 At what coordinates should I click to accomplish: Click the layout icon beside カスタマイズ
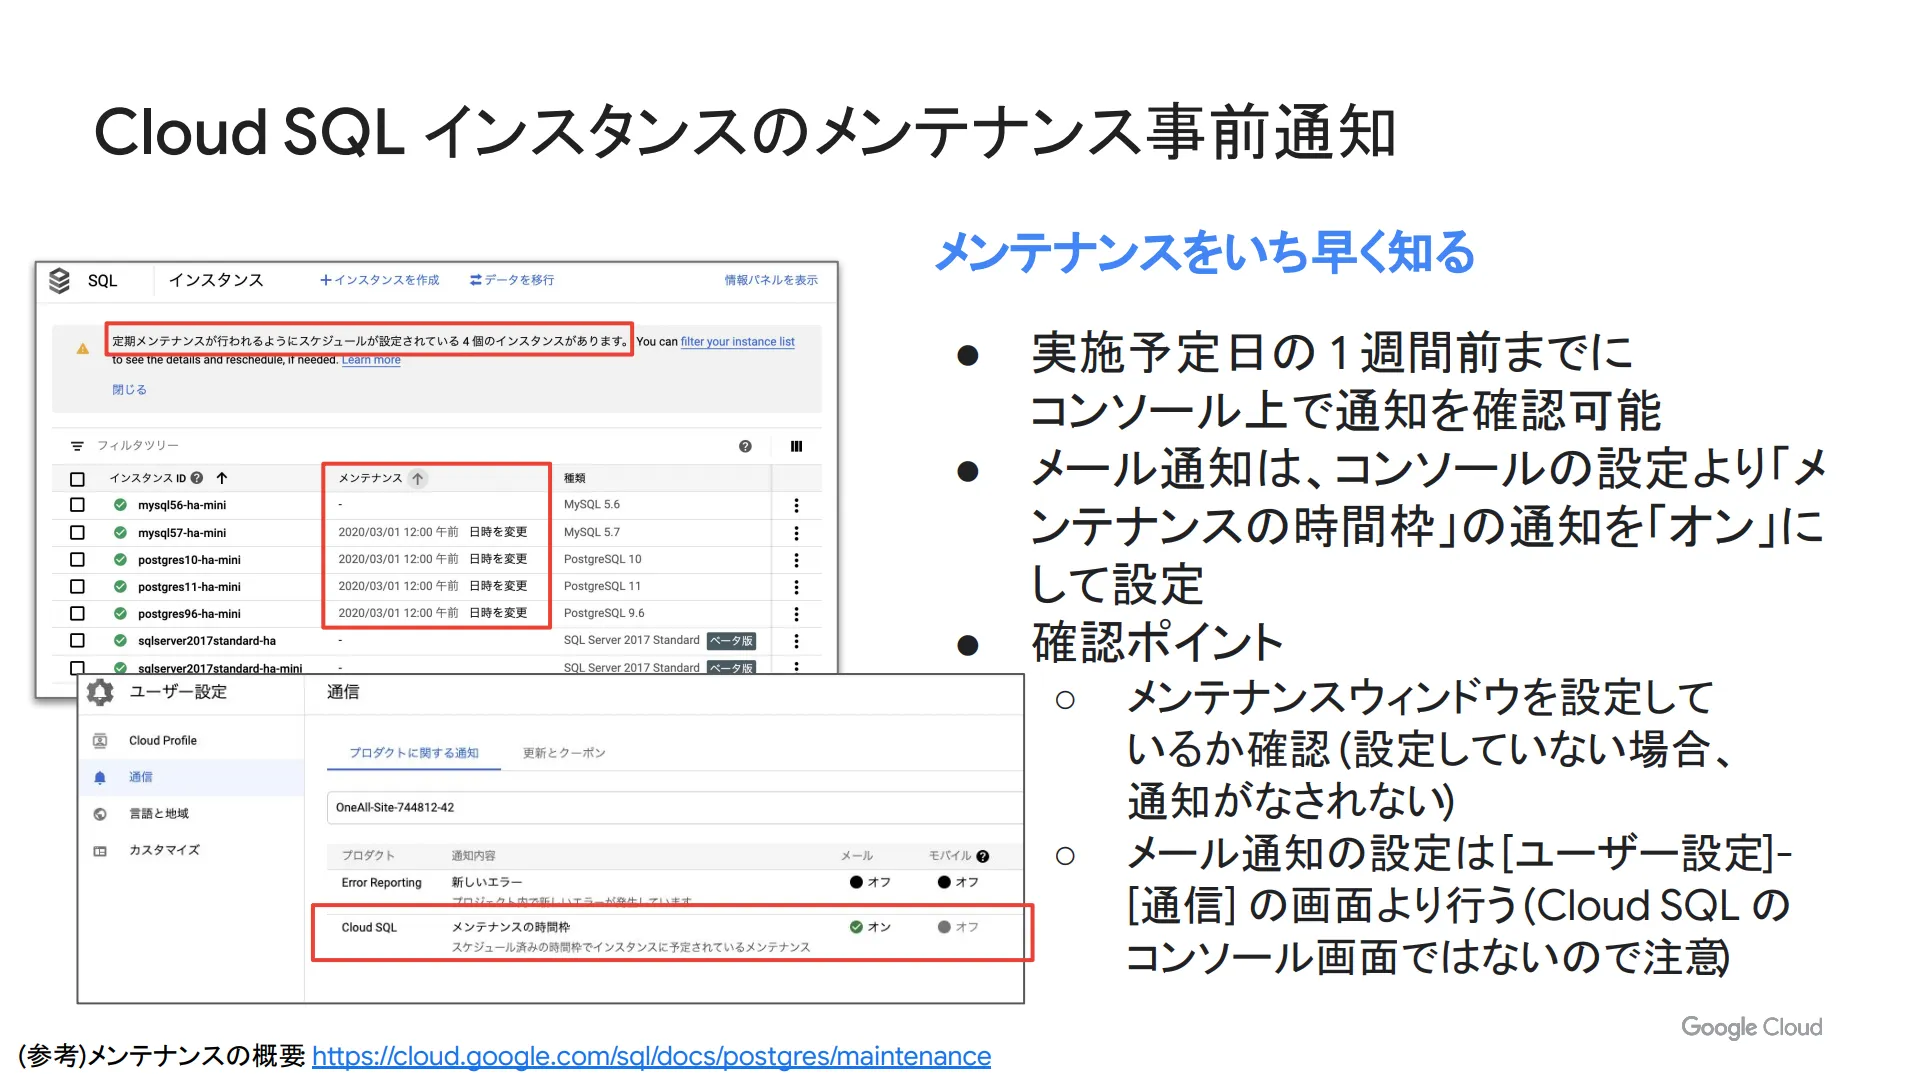pos(100,851)
